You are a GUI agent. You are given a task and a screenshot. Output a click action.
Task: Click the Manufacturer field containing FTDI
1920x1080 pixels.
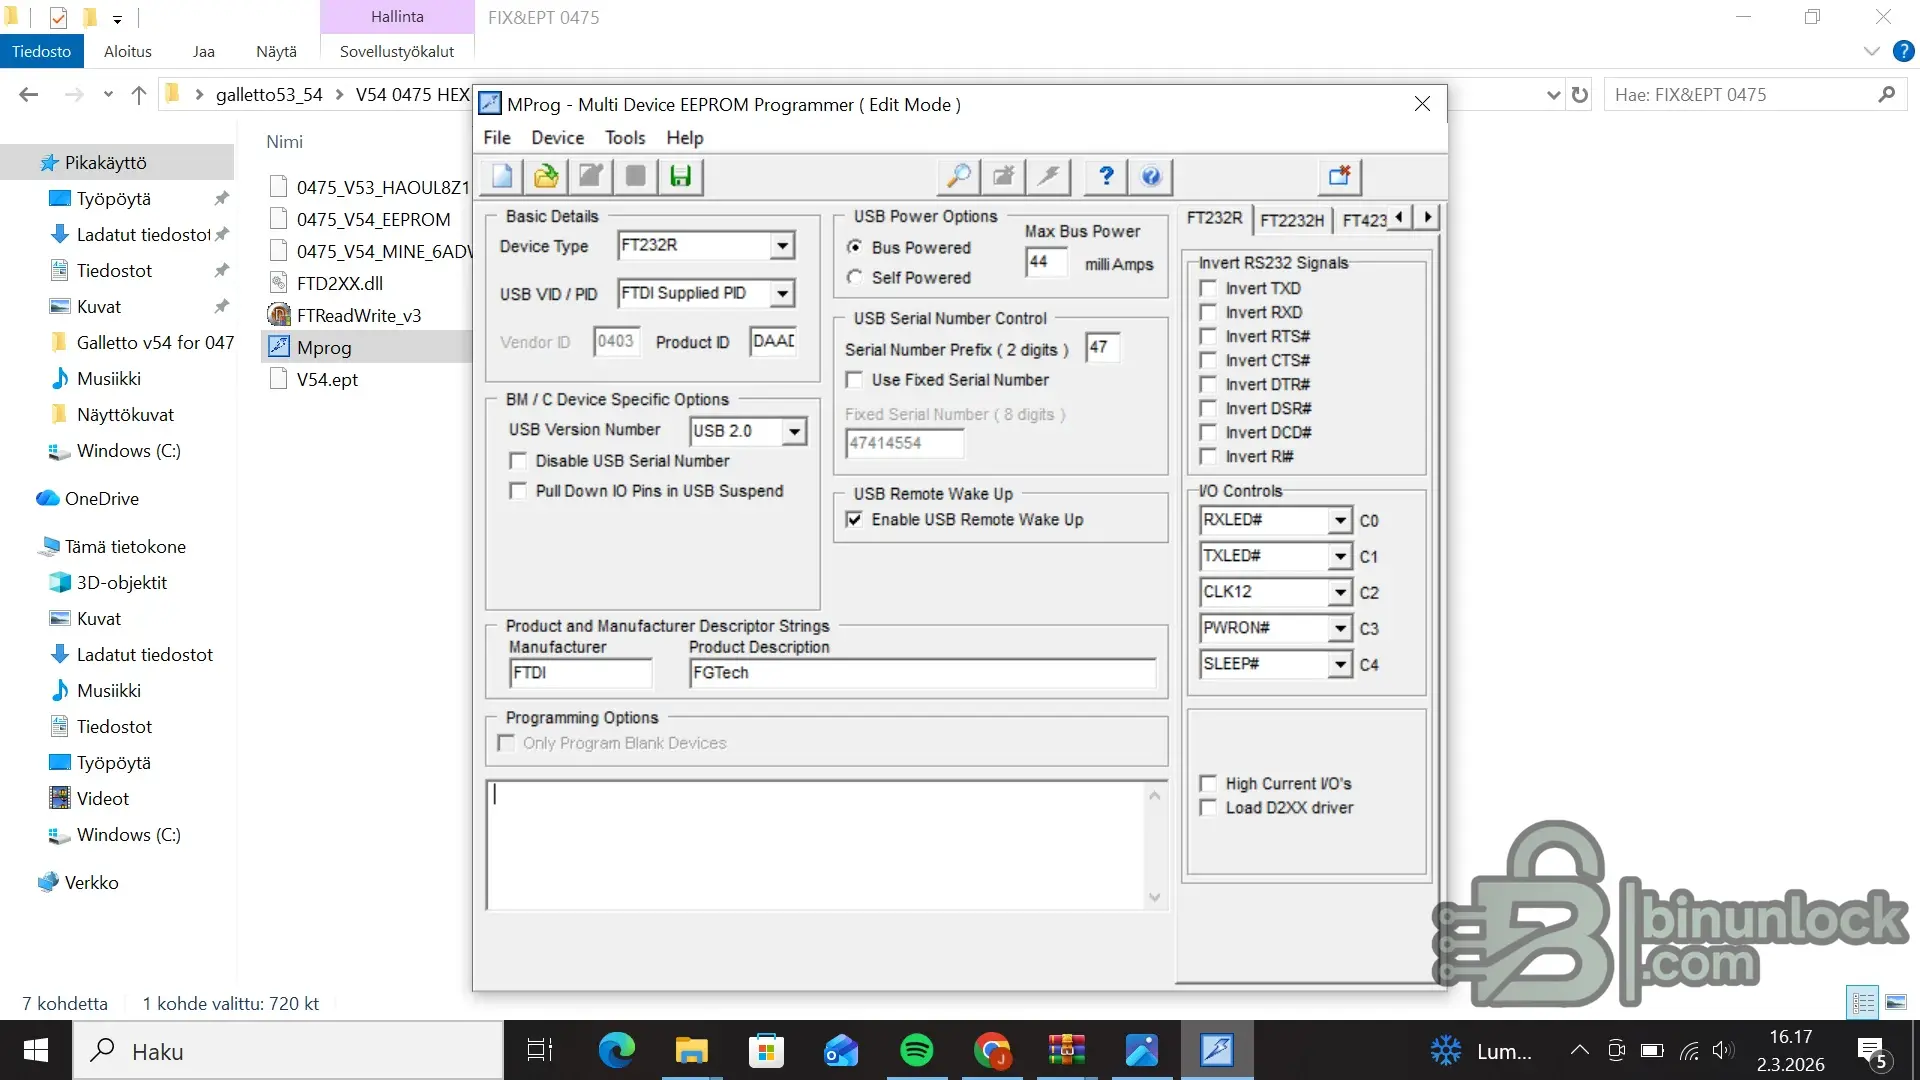click(581, 673)
